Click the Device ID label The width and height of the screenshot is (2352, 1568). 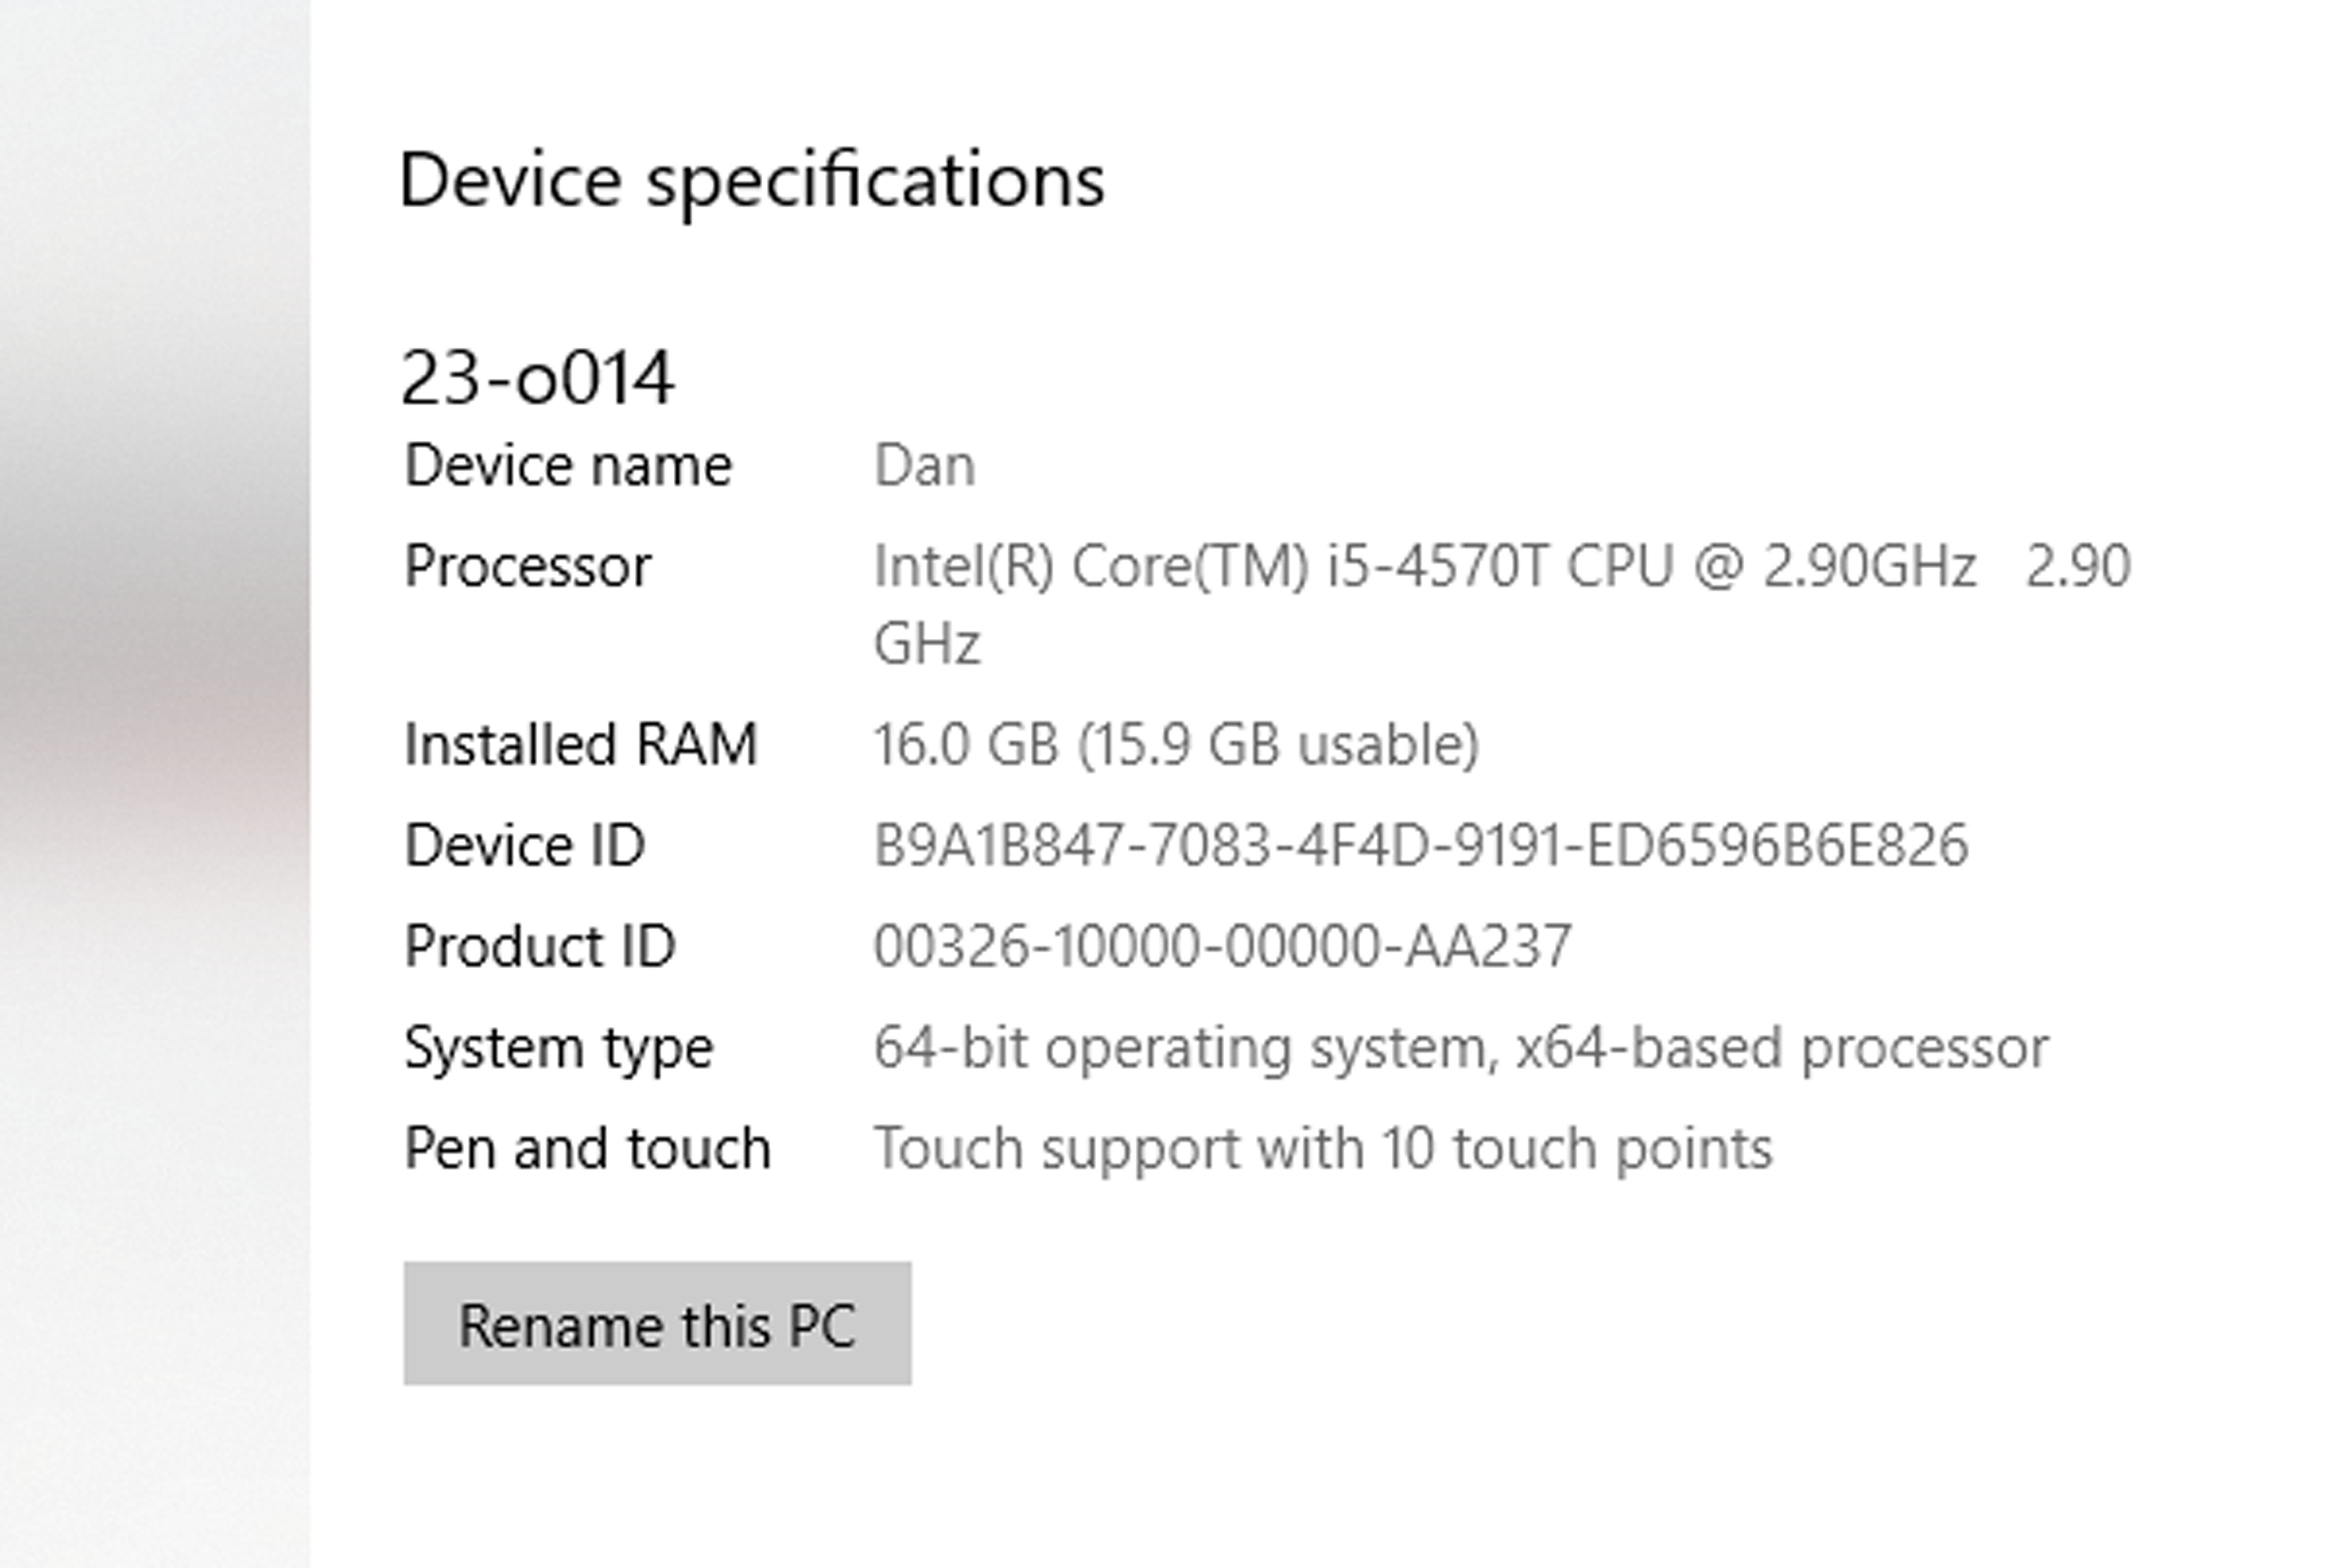[x=524, y=845]
